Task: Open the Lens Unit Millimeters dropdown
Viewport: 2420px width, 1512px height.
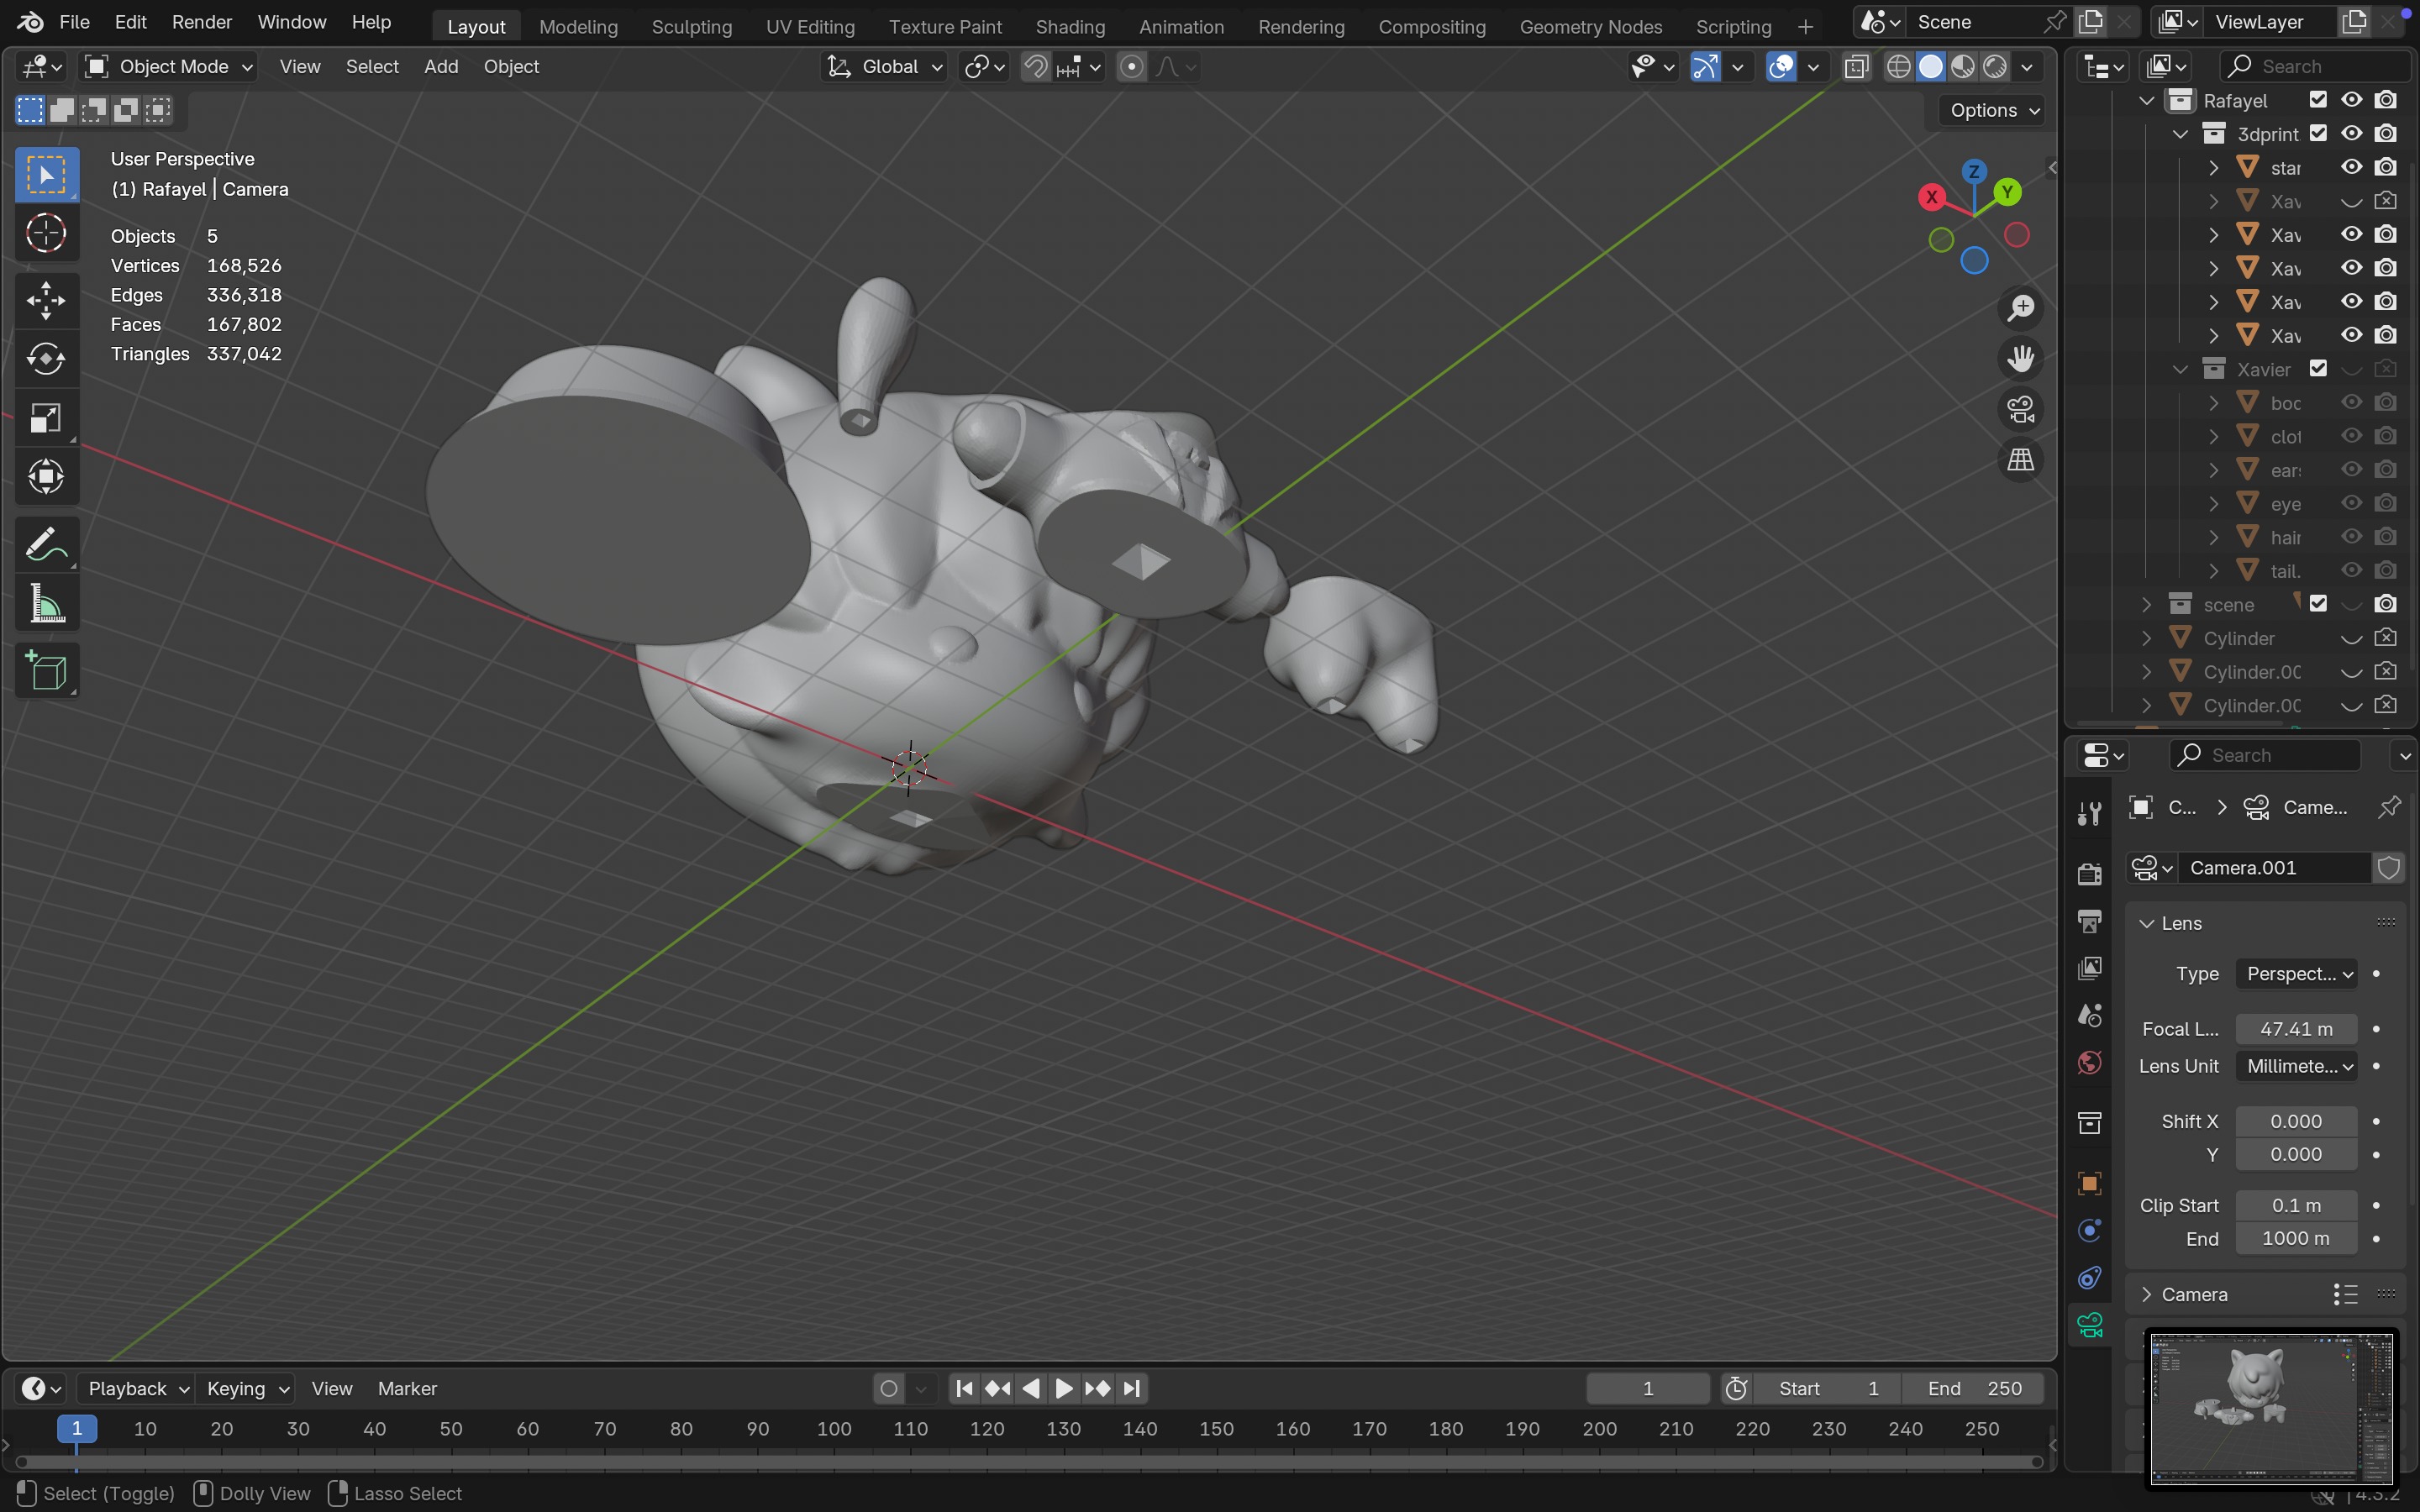Action: [2297, 1066]
